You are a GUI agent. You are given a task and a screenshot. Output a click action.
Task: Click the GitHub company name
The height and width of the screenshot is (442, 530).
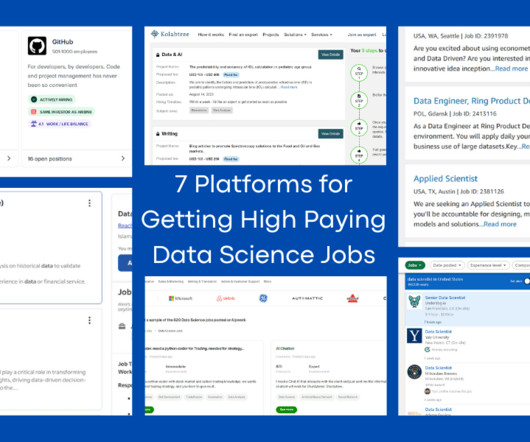(x=62, y=42)
